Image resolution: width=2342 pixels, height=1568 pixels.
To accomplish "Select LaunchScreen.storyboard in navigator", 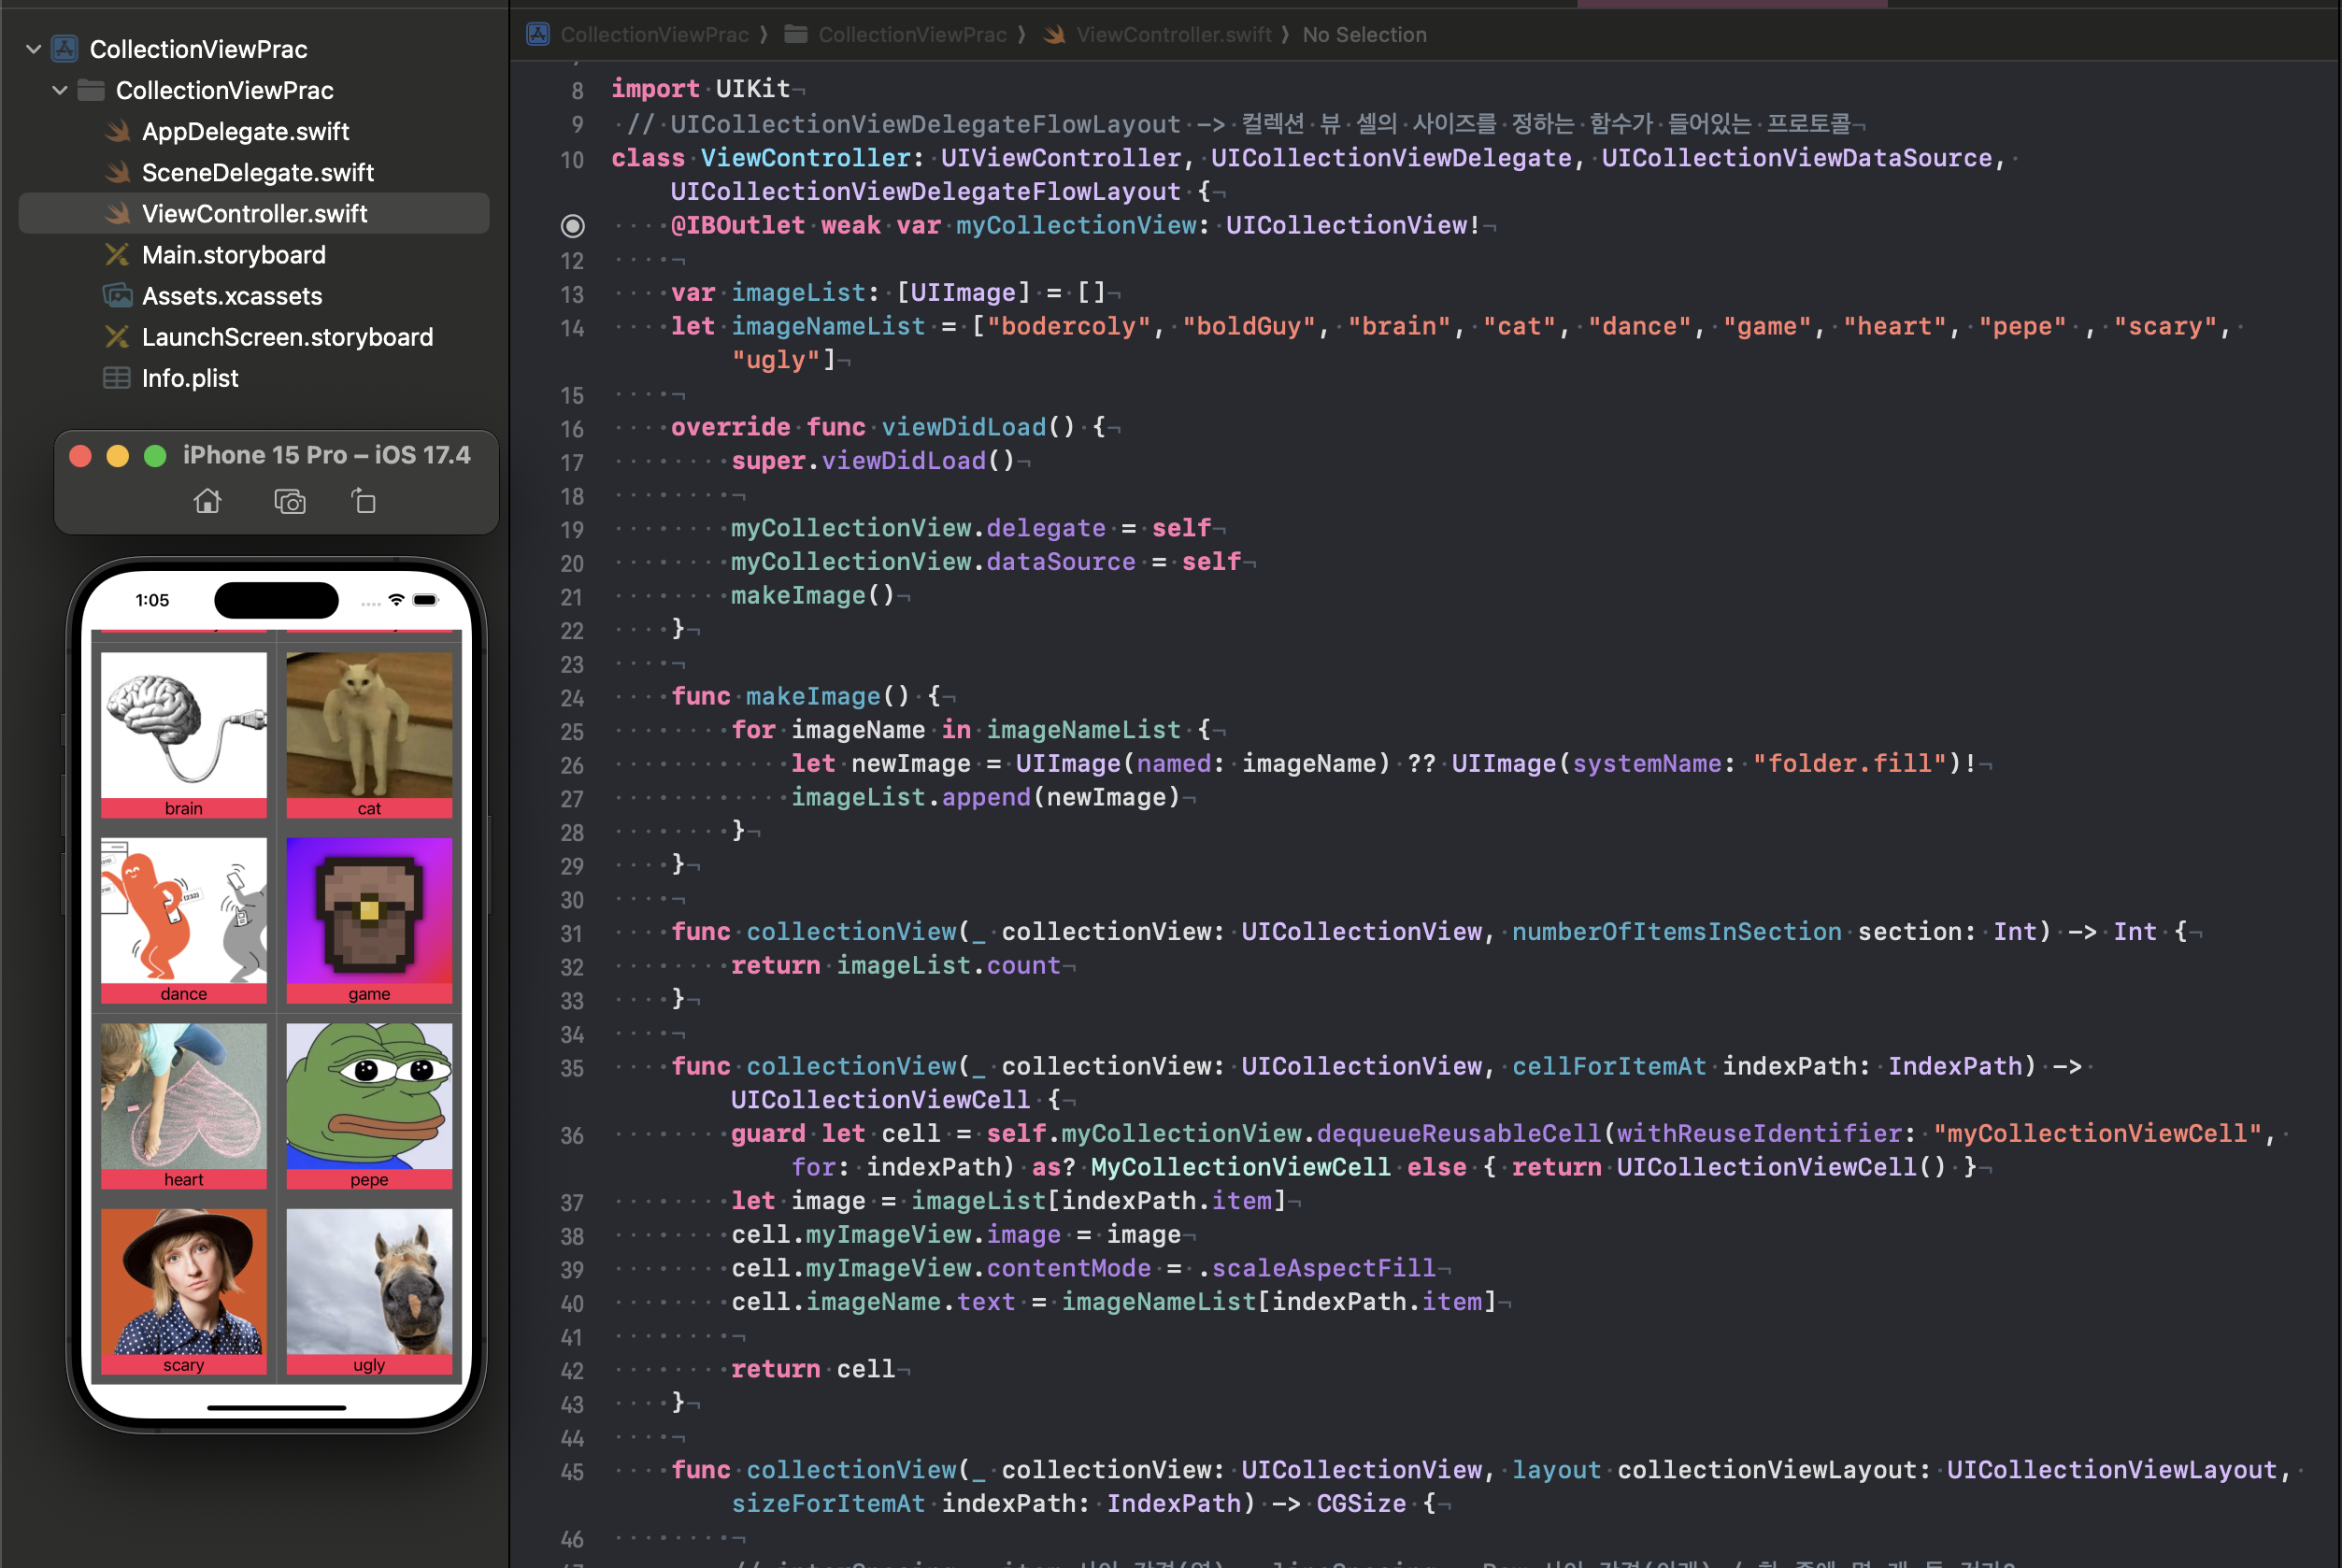I will [287, 337].
